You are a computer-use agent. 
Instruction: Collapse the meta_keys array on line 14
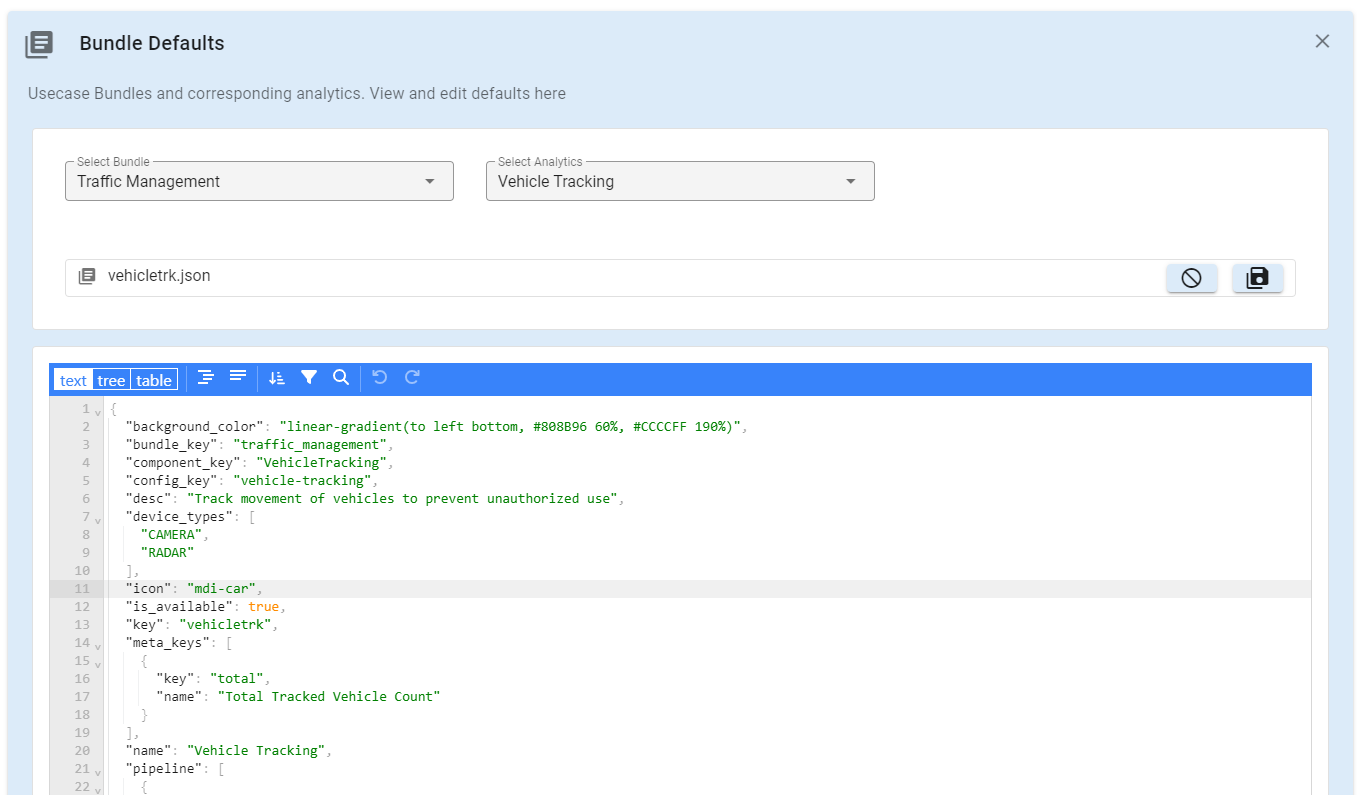[98, 645]
